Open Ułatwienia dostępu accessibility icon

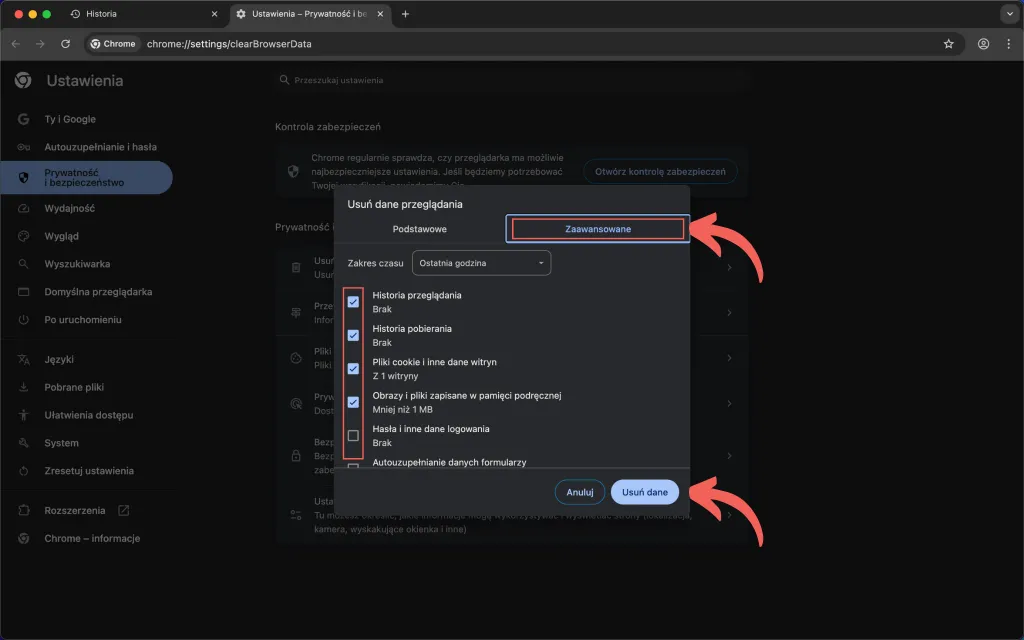(x=22, y=415)
